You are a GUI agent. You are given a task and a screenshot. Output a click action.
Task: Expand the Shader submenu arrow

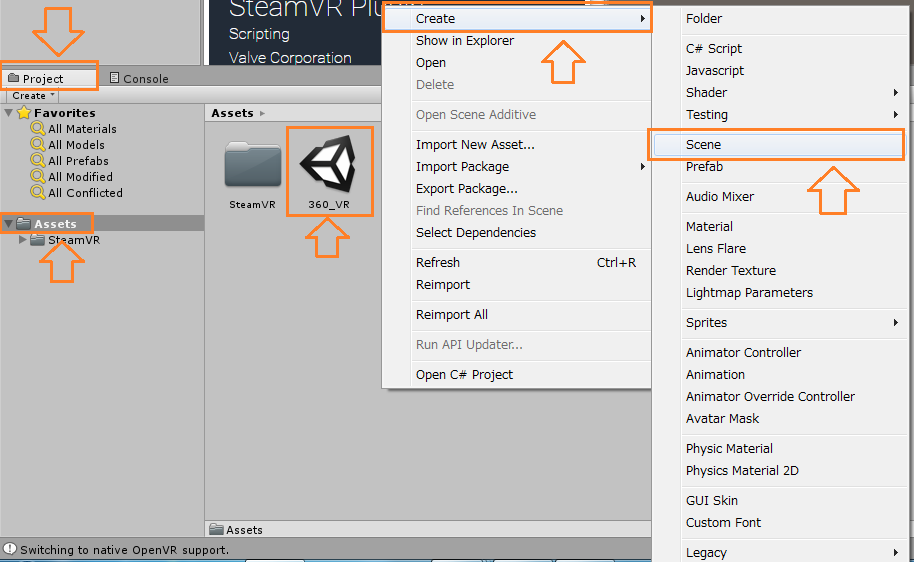pyautogui.click(x=896, y=93)
